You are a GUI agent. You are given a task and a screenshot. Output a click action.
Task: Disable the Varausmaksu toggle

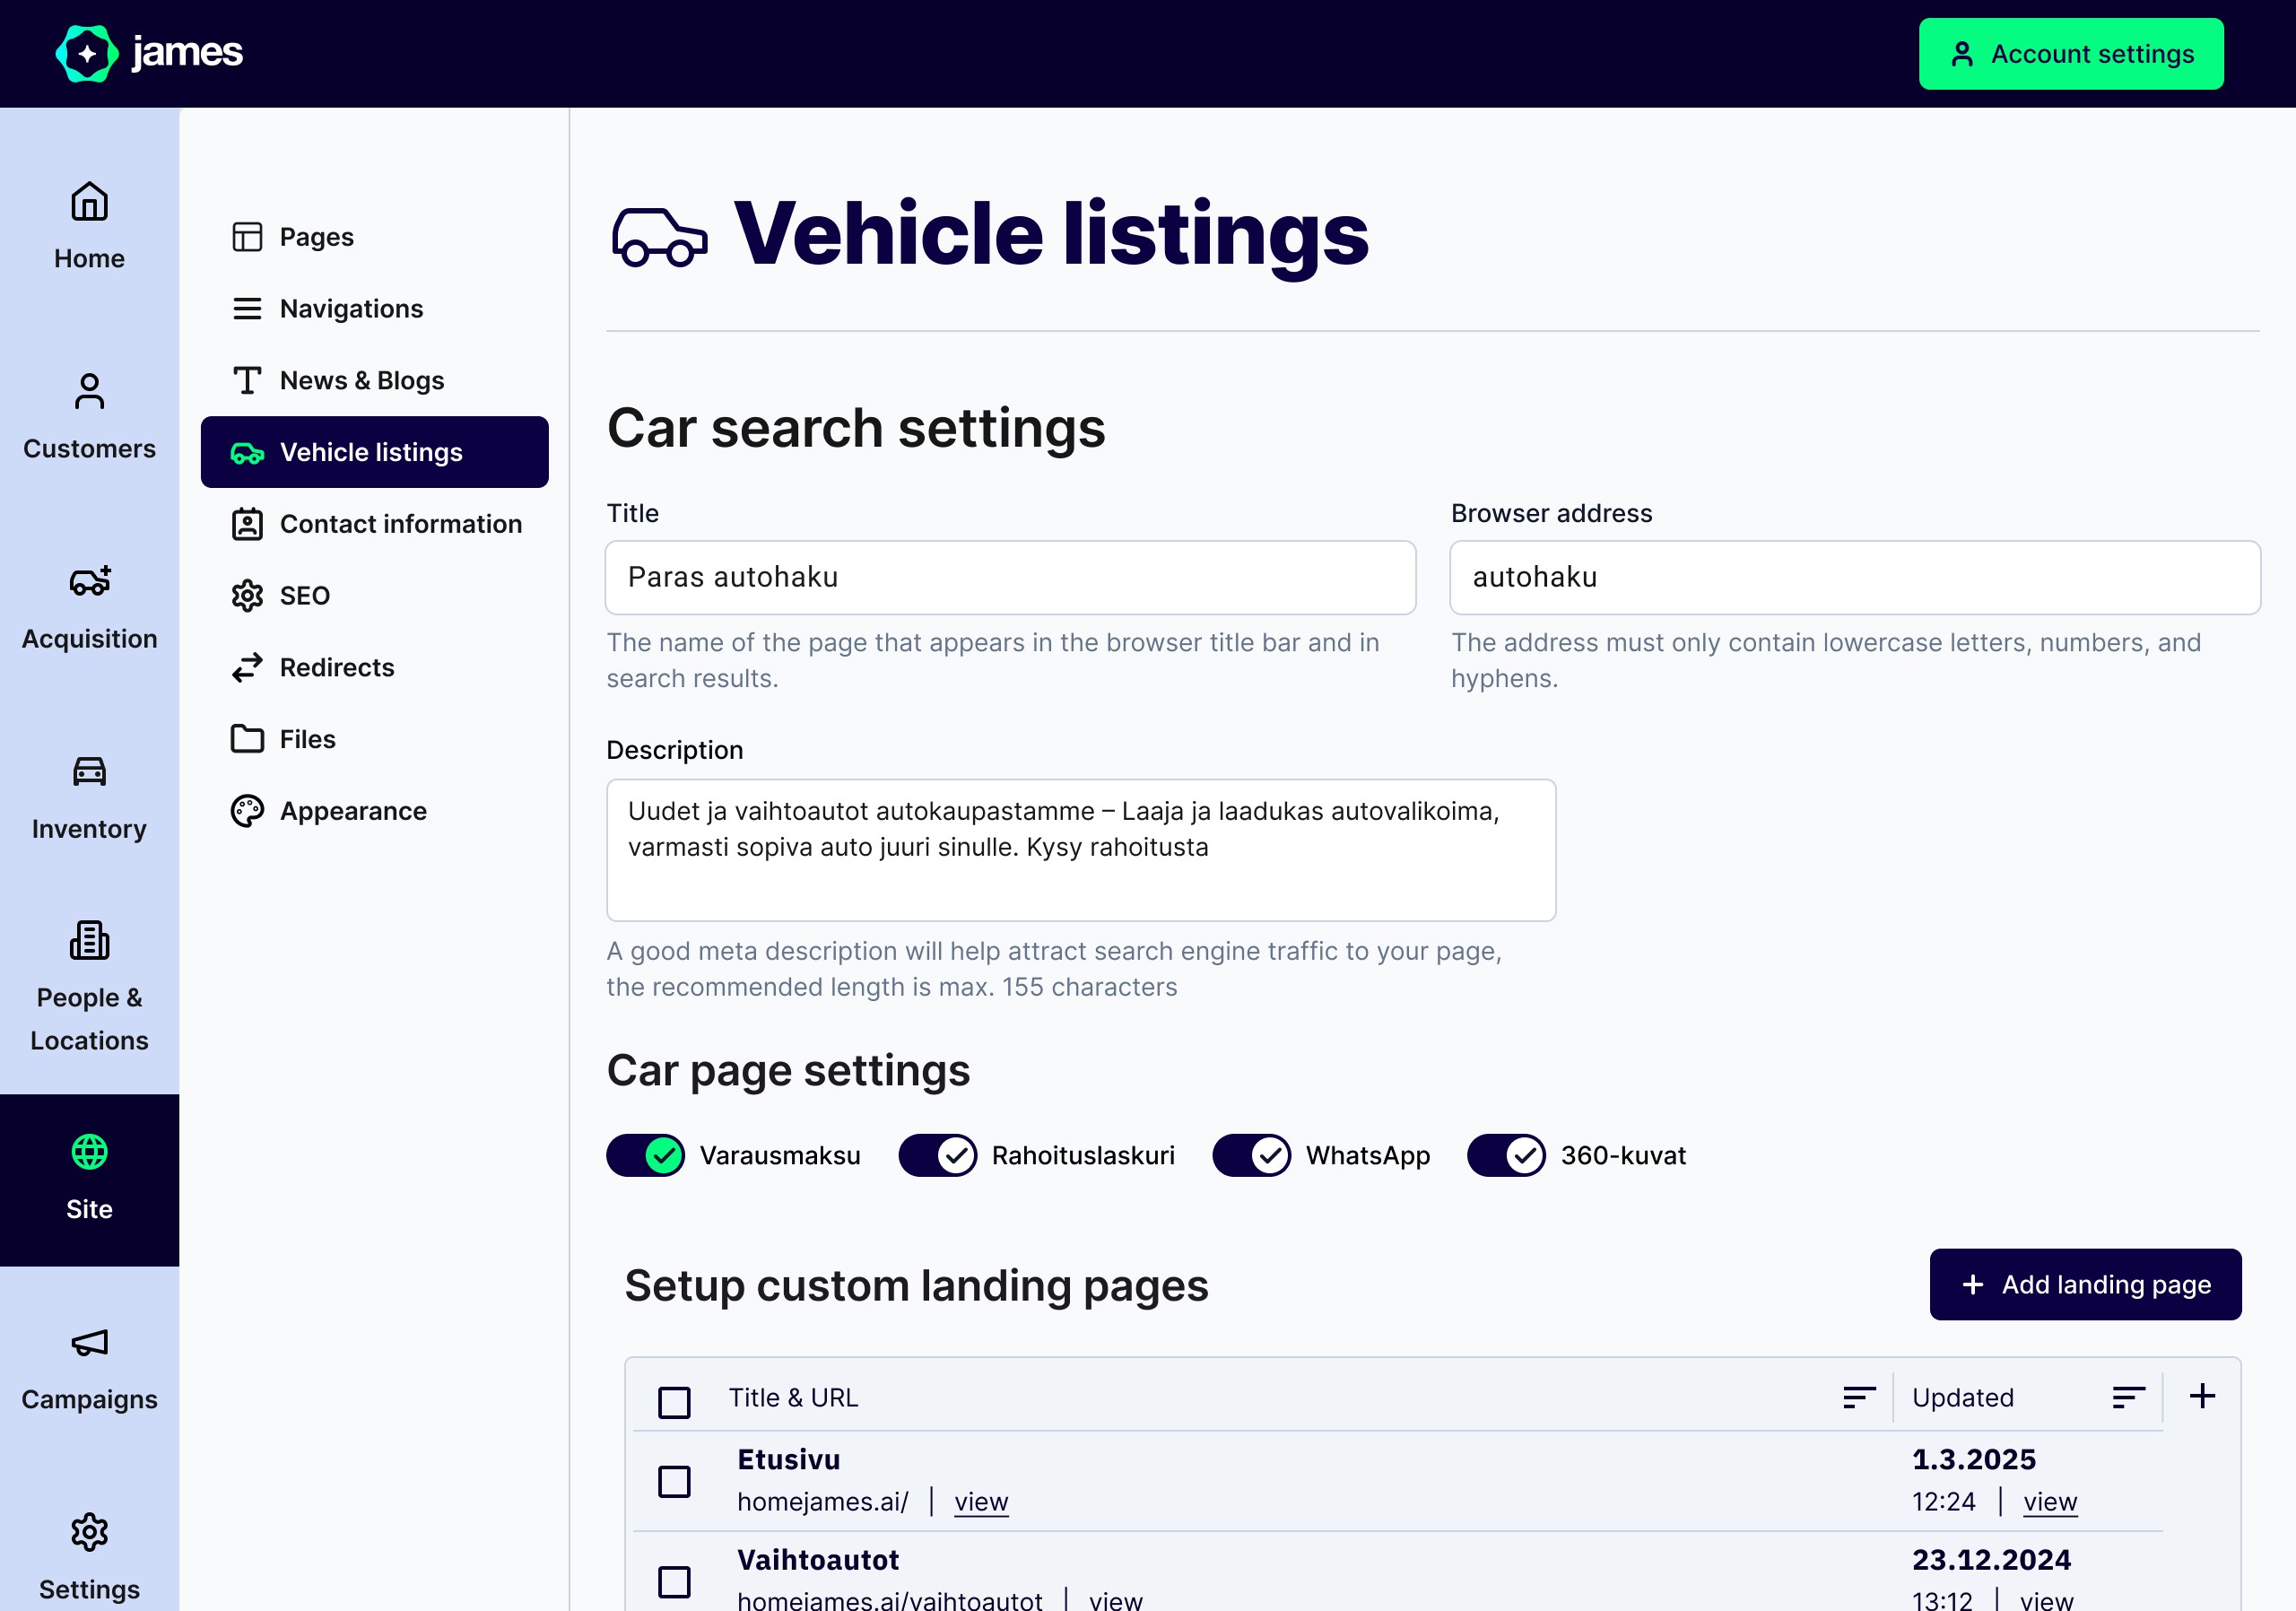coord(645,1155)
